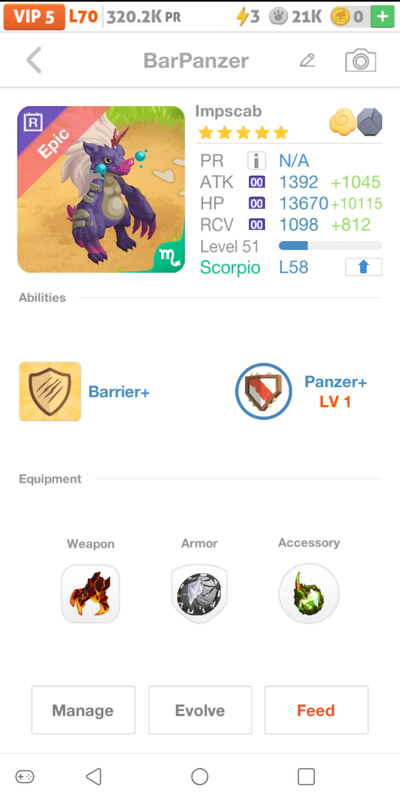Select the Armor equipment slot
The image size is (400, 800).
199,594
